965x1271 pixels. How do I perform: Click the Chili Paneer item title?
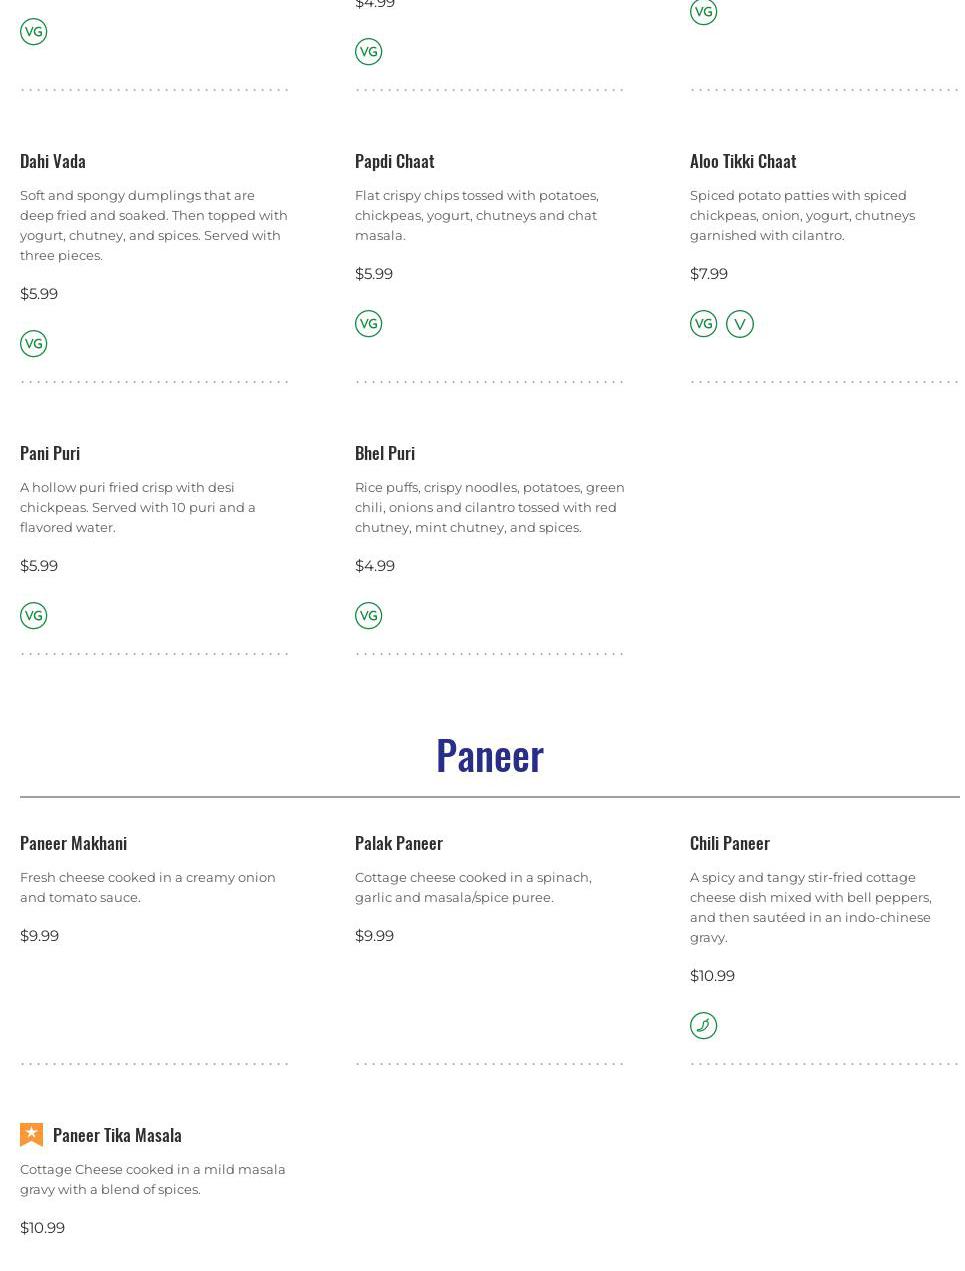(x=730, y=843)
